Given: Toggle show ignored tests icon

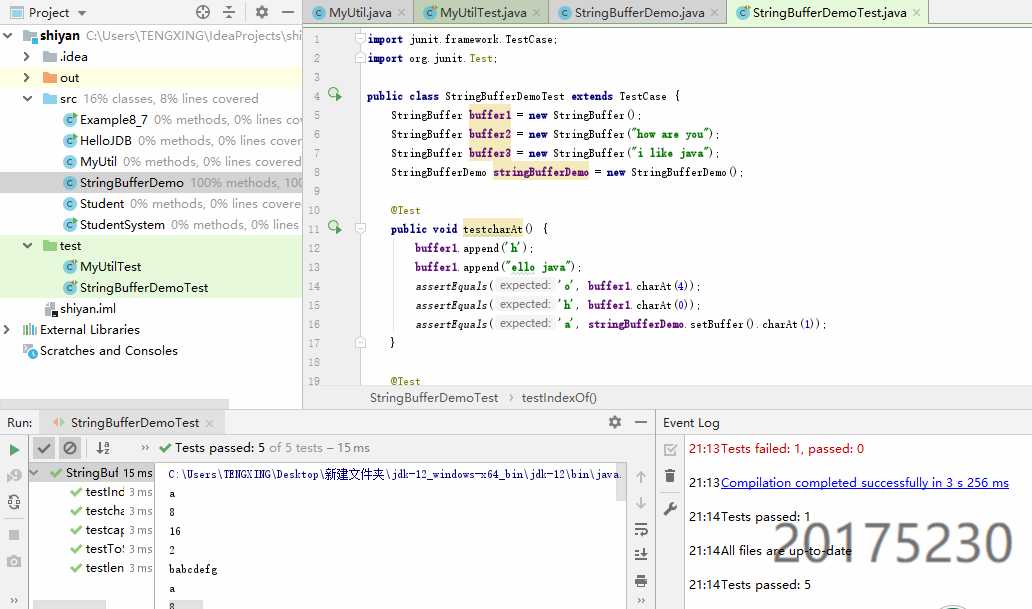Looking at the screenshot, I should pyautogui.click(x=70, y=448).
